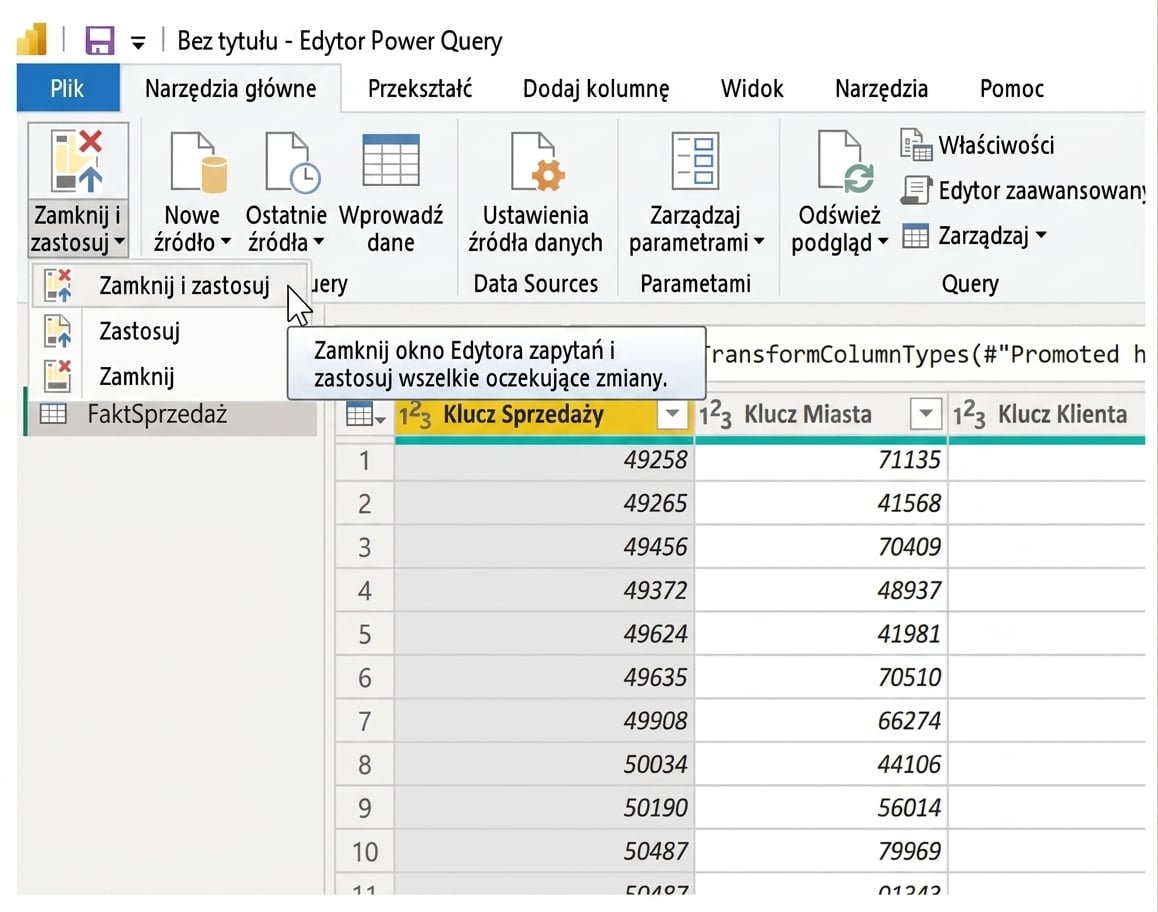Open the Klucz Miasta filter dropdown

point(925,414)
